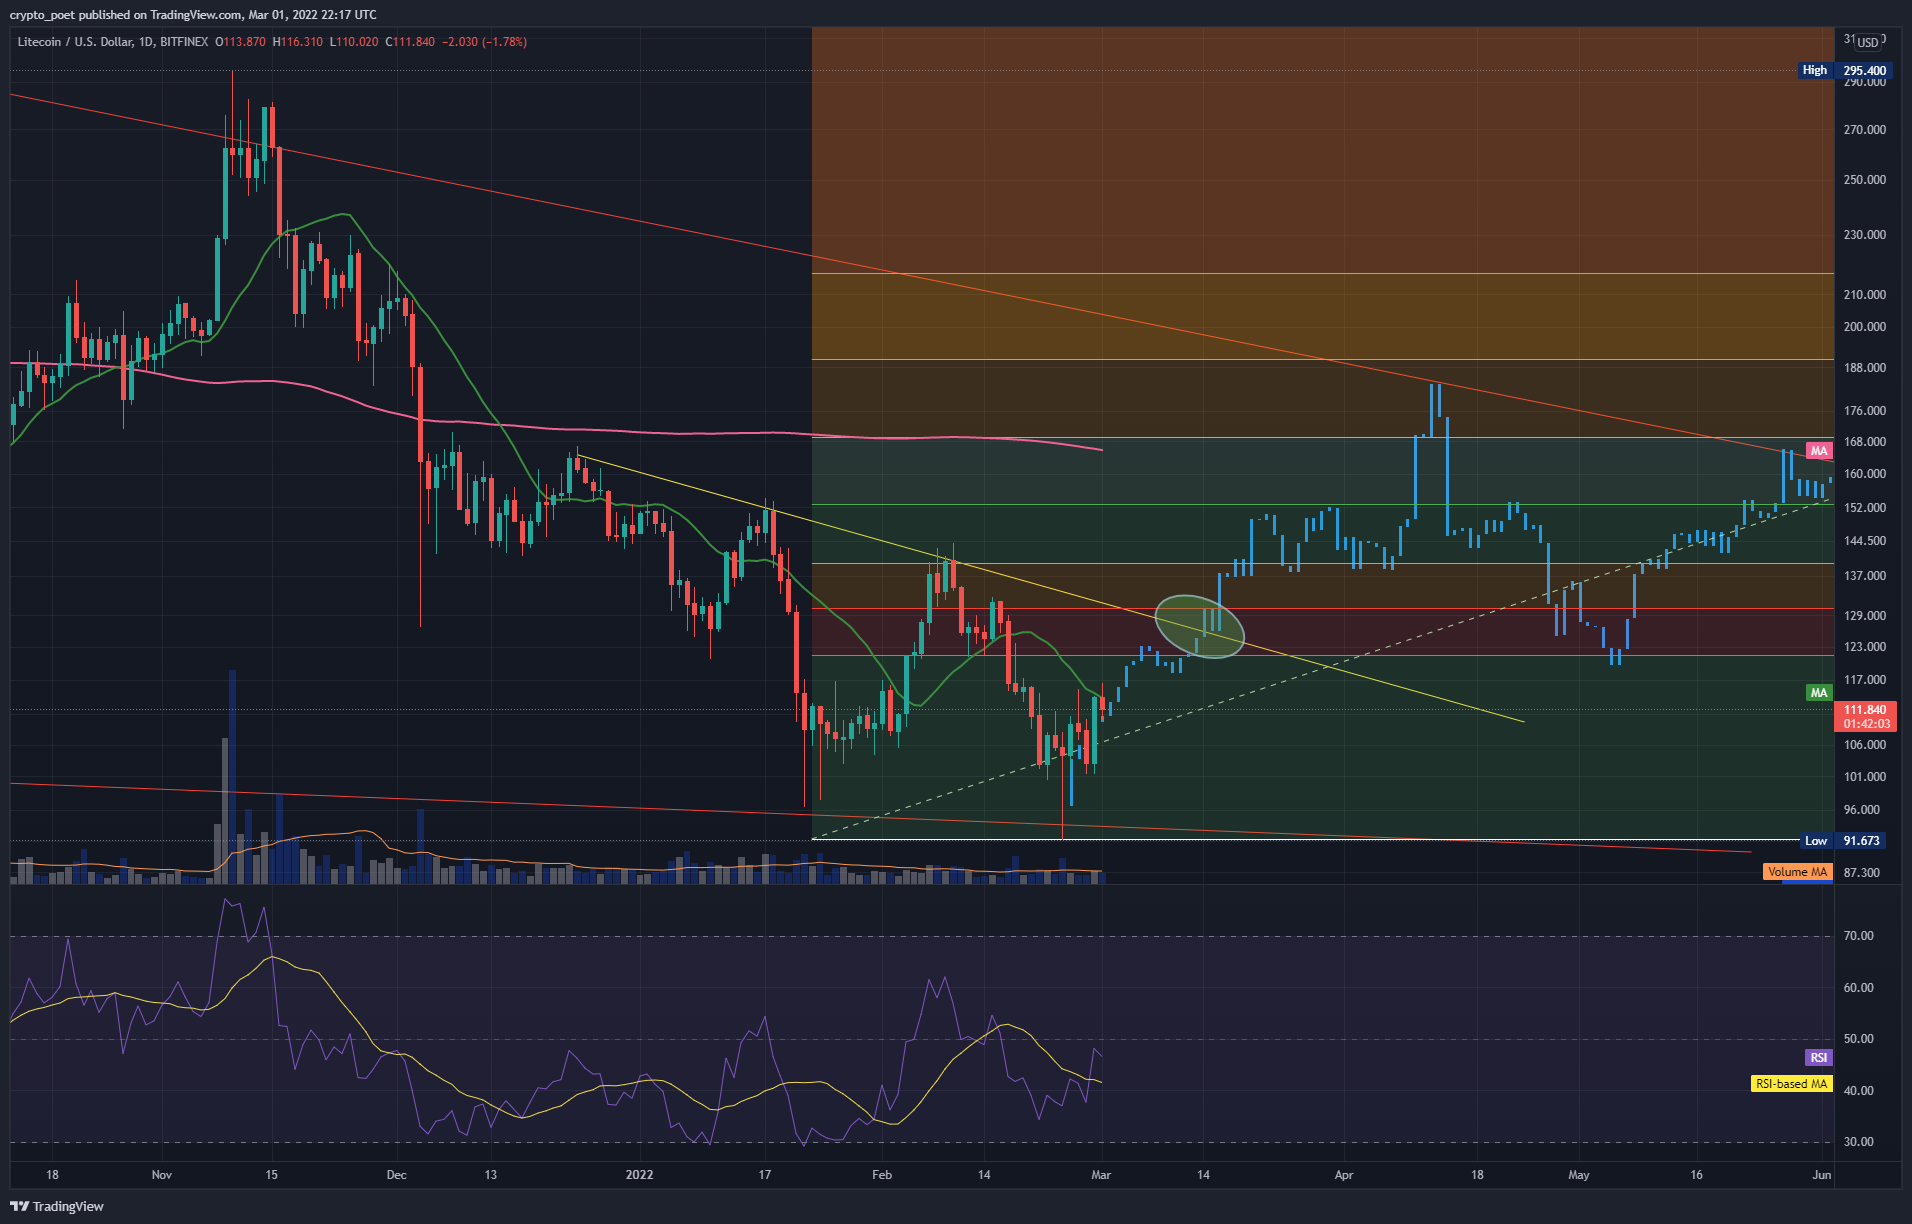
Task: Click the 87.300 price axis tick
Action: click(1862, 873)
